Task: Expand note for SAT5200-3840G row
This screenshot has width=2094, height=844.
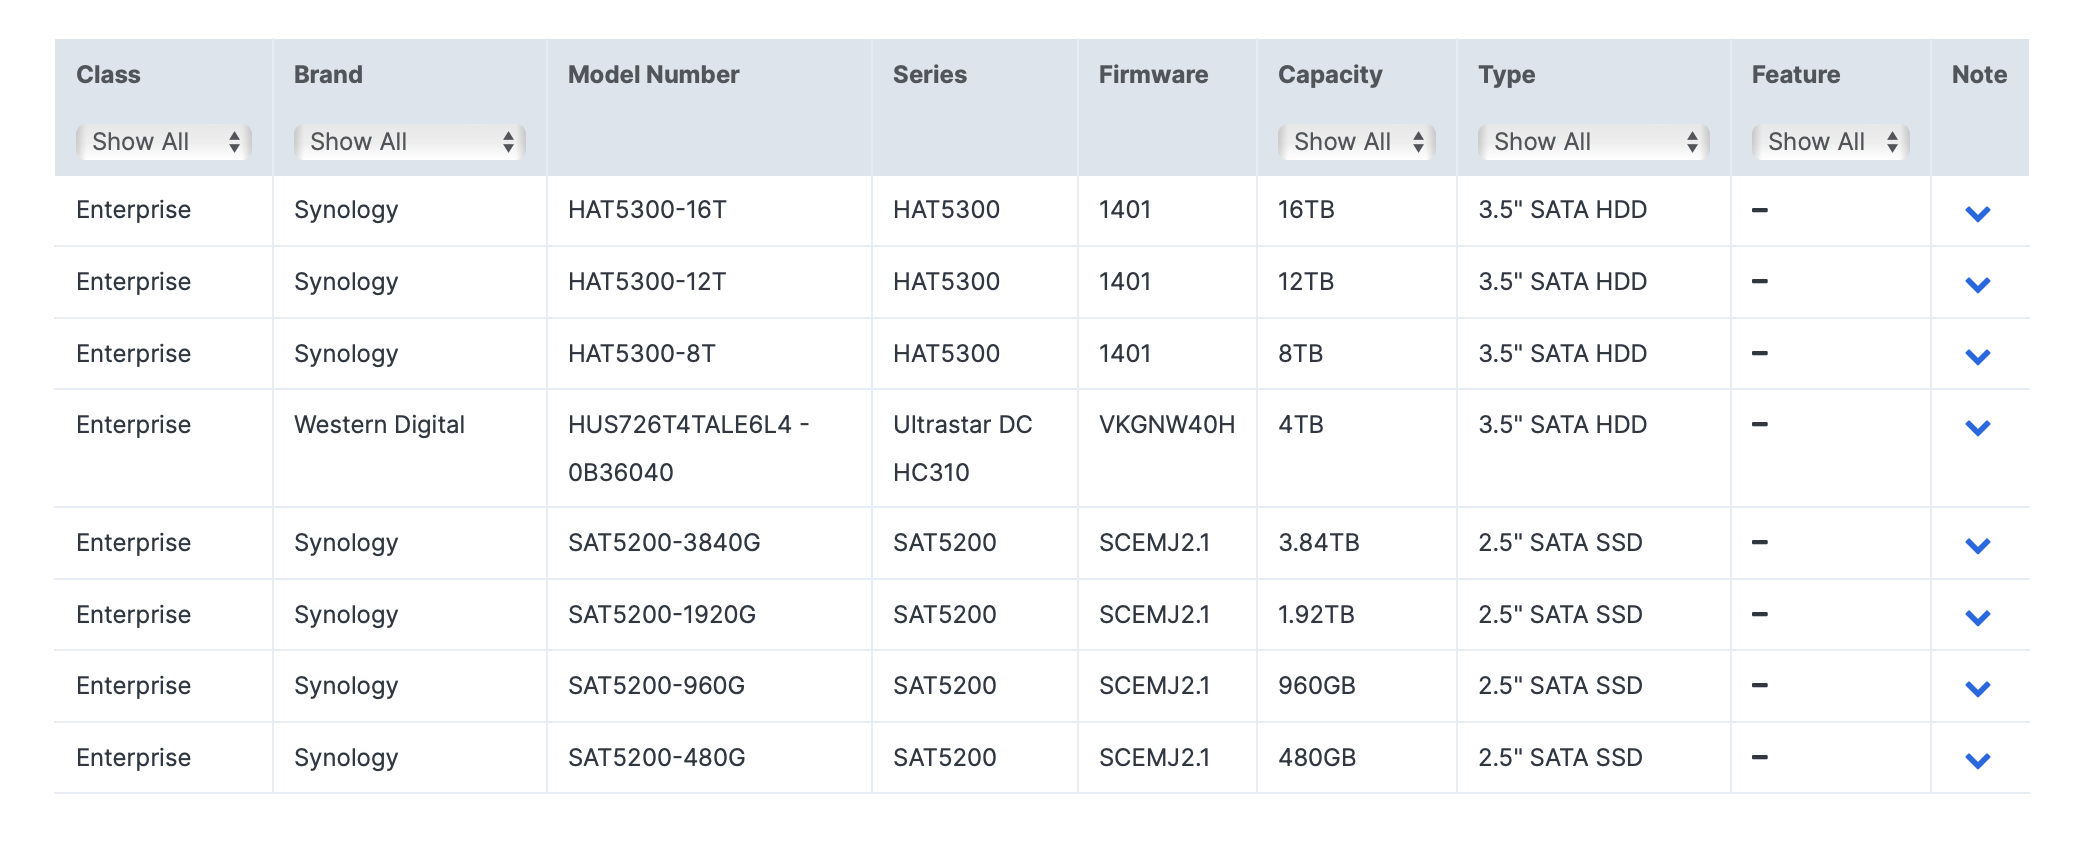Action: (1977, 546)
